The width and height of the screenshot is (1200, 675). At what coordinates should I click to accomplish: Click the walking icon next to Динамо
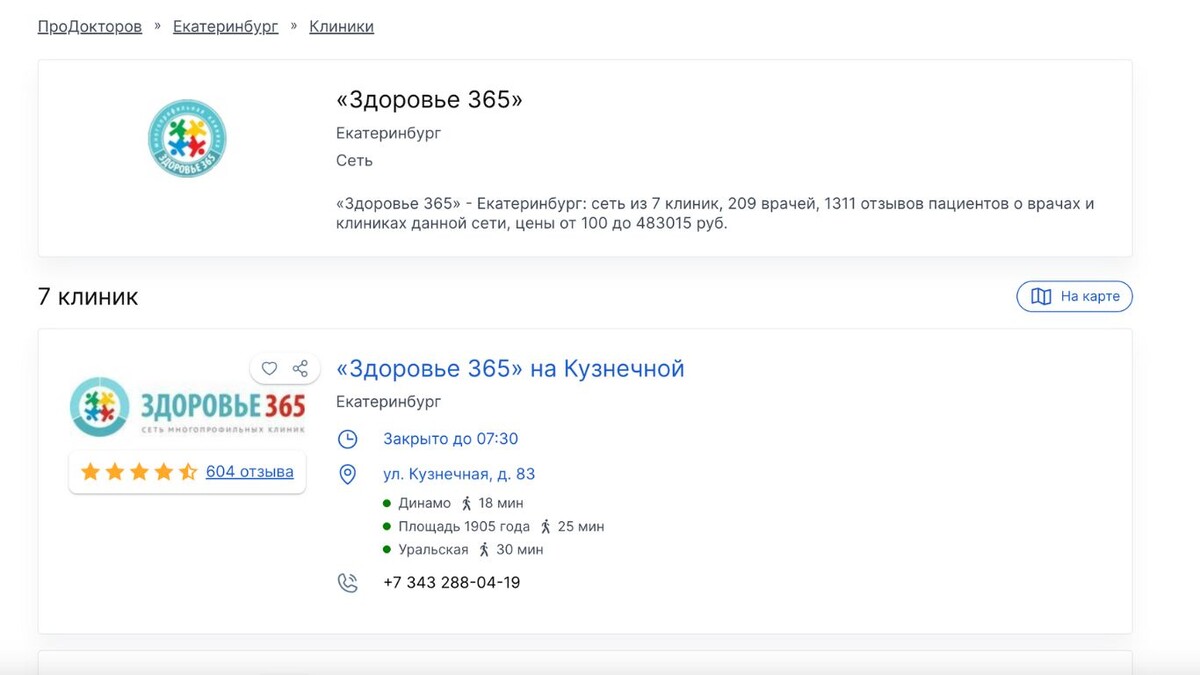(467, 503)
